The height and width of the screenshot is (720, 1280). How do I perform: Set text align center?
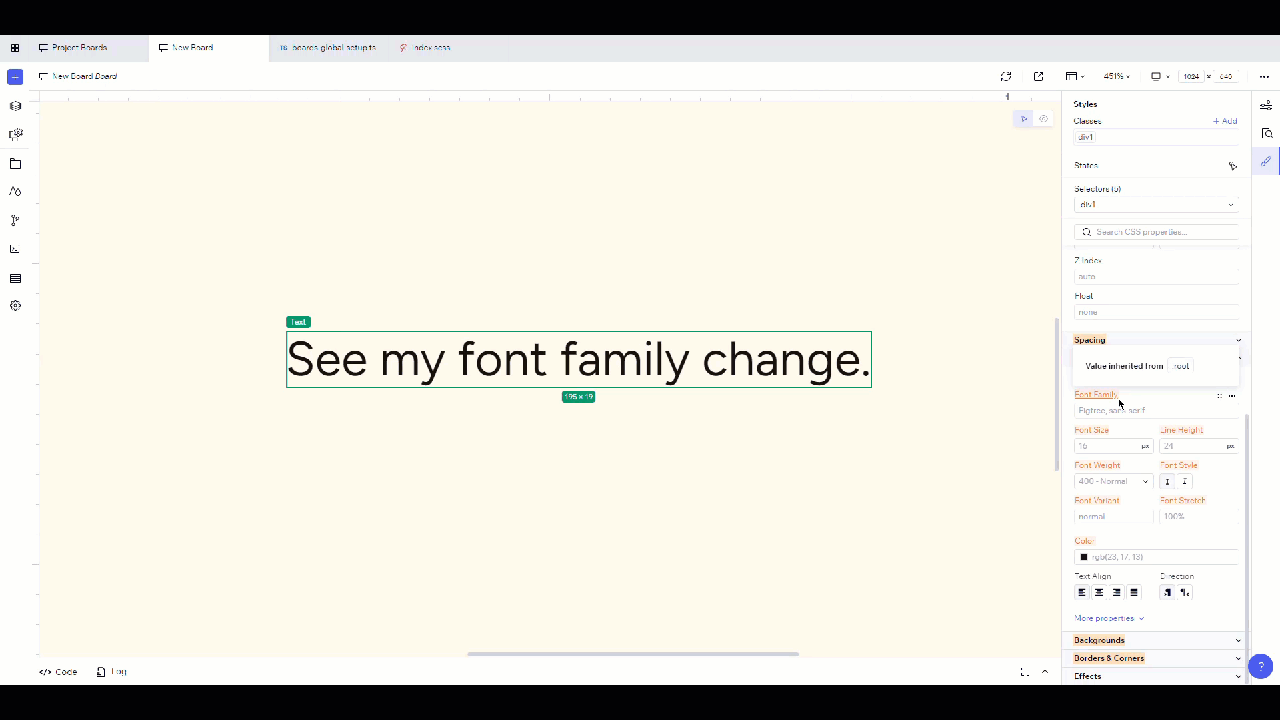[1099, 592]
